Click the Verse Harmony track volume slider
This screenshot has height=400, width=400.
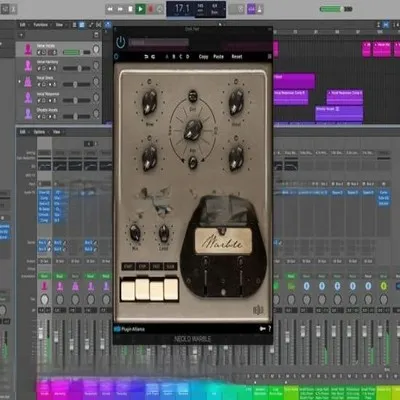[76, 68]
